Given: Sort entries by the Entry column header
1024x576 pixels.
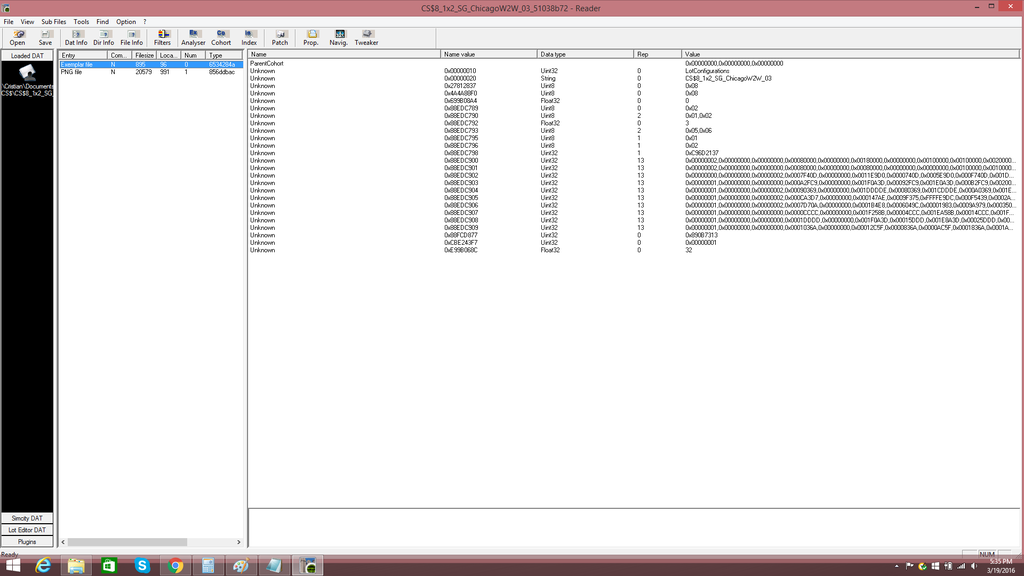Looking at the screenshot, I should click(x=83, y=55).
